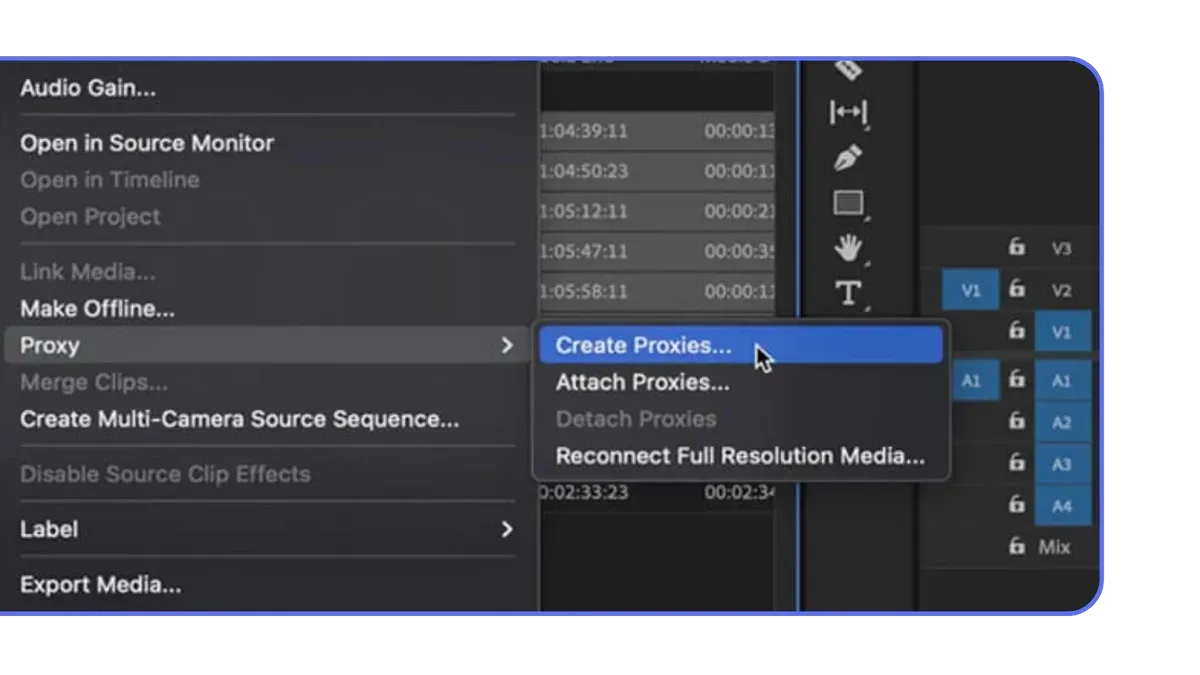Choose Reconnect Full Resolution Media...
This screenshot has width=1200, height=675.
(741, 456)
